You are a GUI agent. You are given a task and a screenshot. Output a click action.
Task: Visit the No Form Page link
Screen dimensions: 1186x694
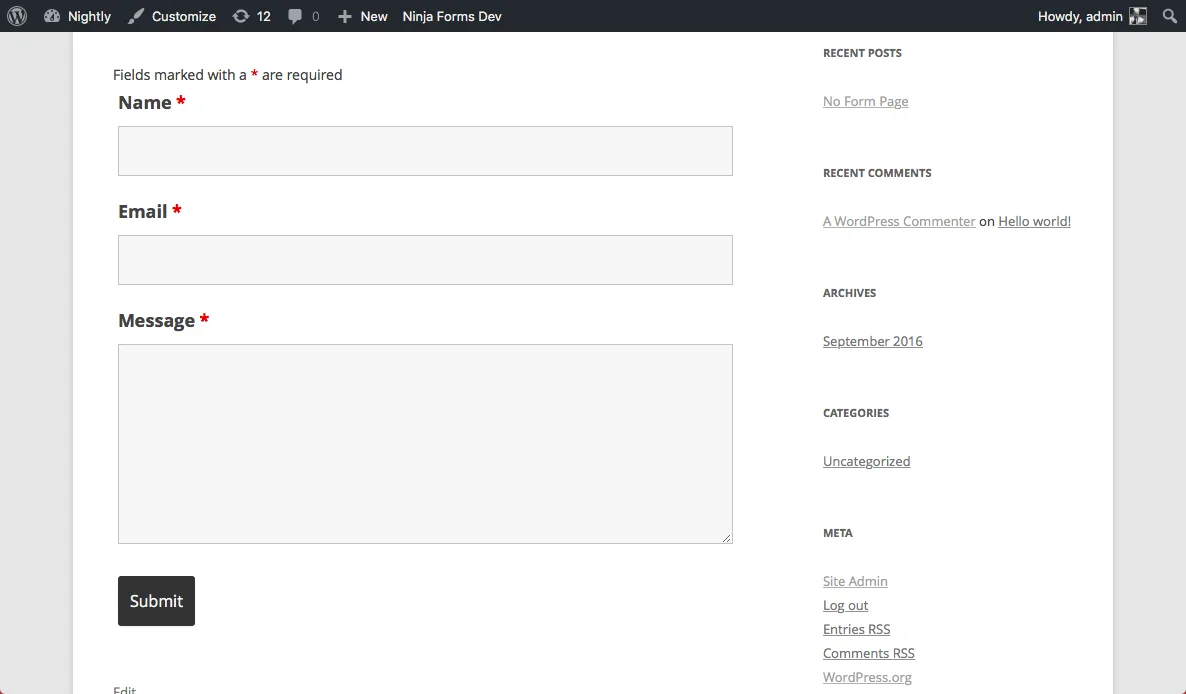[865, 101]
